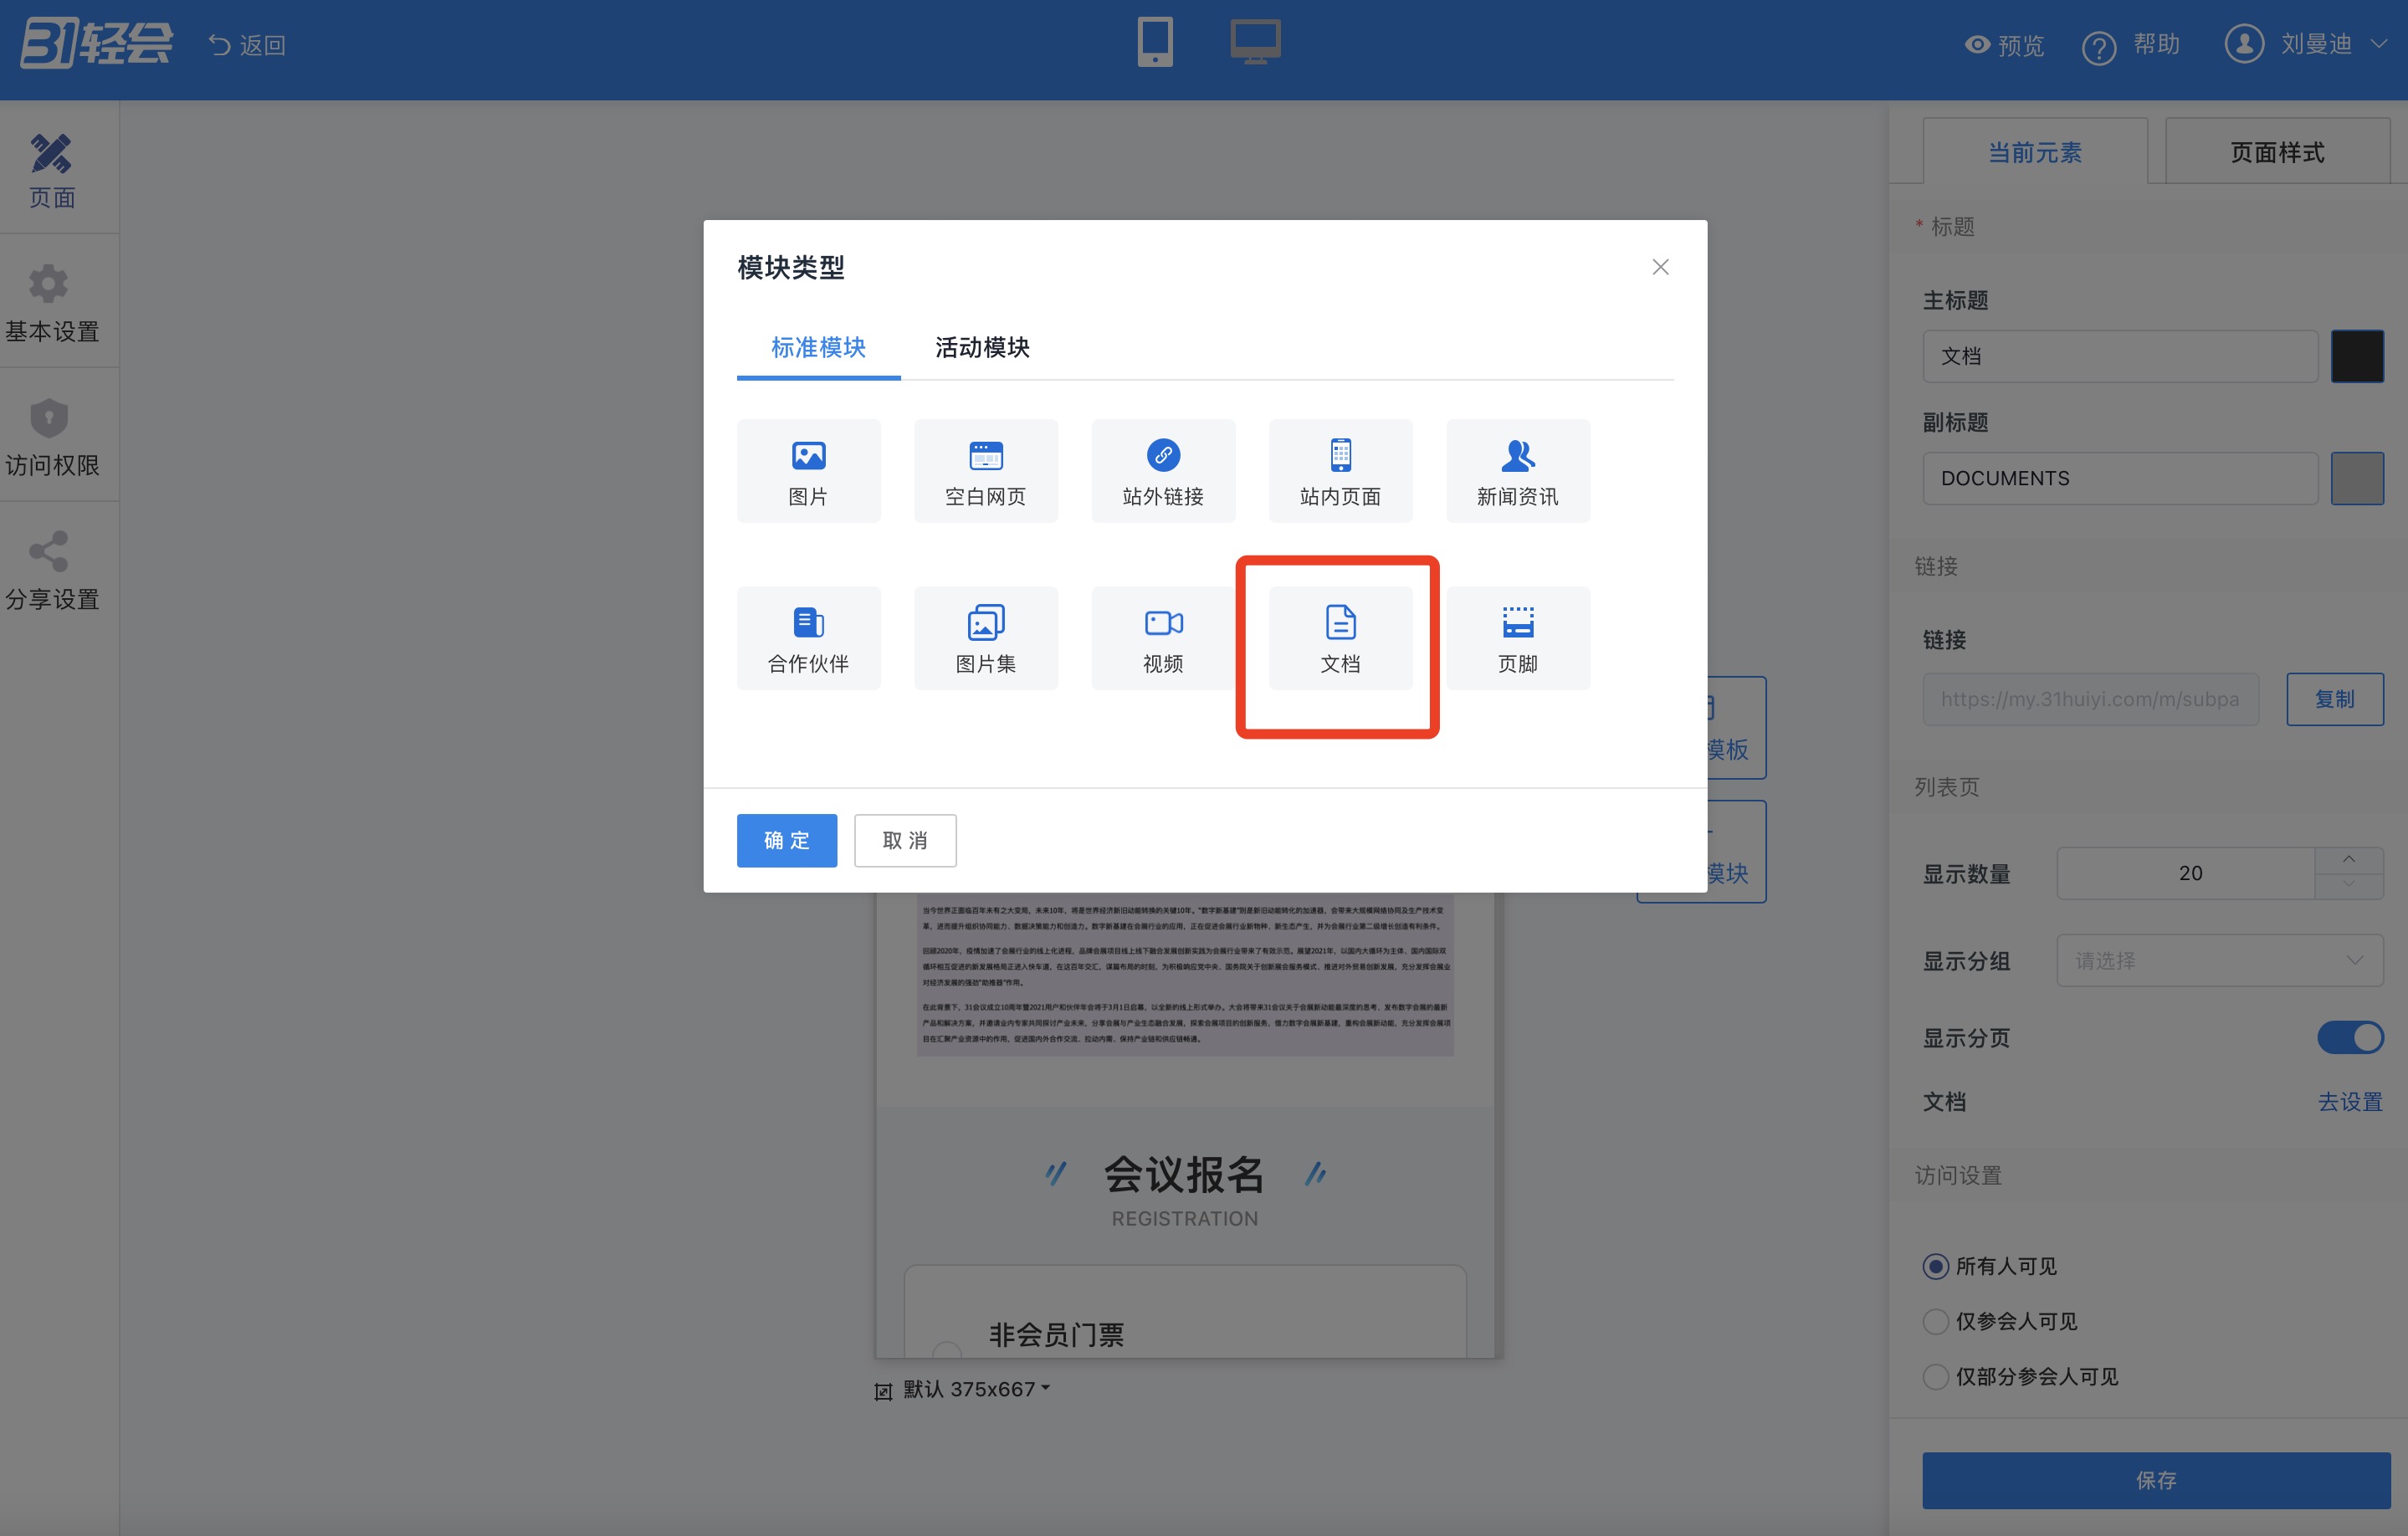This screenshot has height=1536, width=2408.
Task: Switch to the 活动模块 tab
Action: (x=982, y=347)
